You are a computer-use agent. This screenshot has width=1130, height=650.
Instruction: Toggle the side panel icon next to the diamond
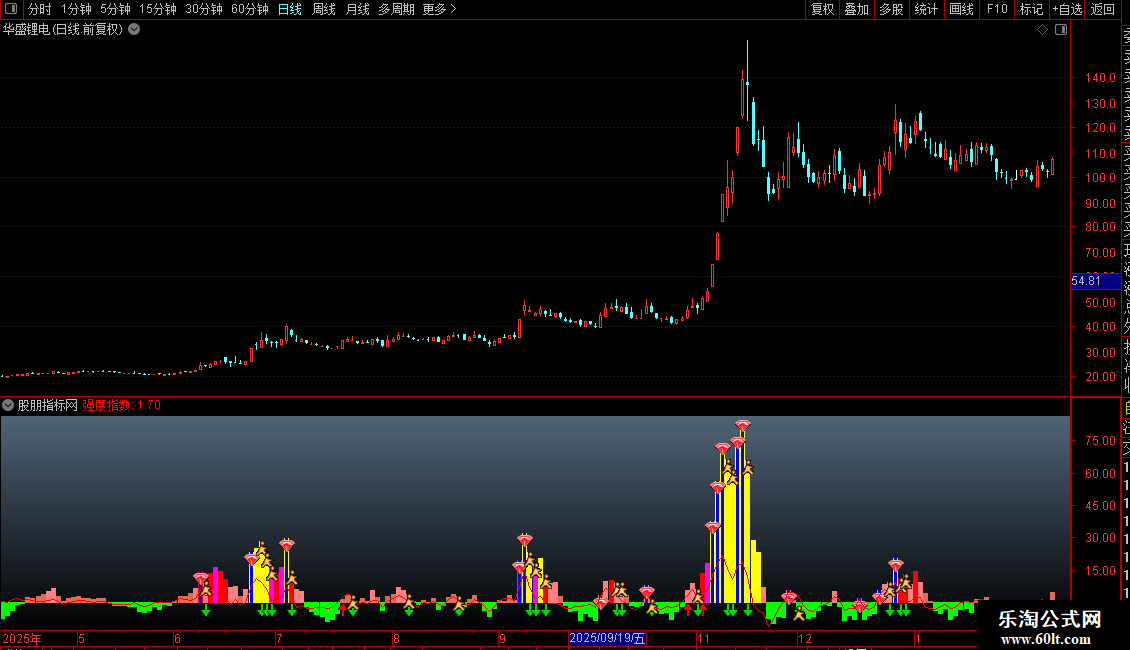click(x=1061, y=30)
